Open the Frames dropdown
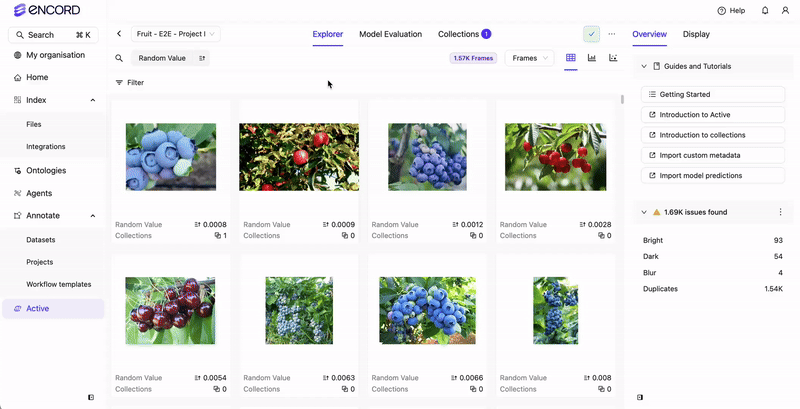The height and width of the screenshot is (409, 800). coord(529,58)
